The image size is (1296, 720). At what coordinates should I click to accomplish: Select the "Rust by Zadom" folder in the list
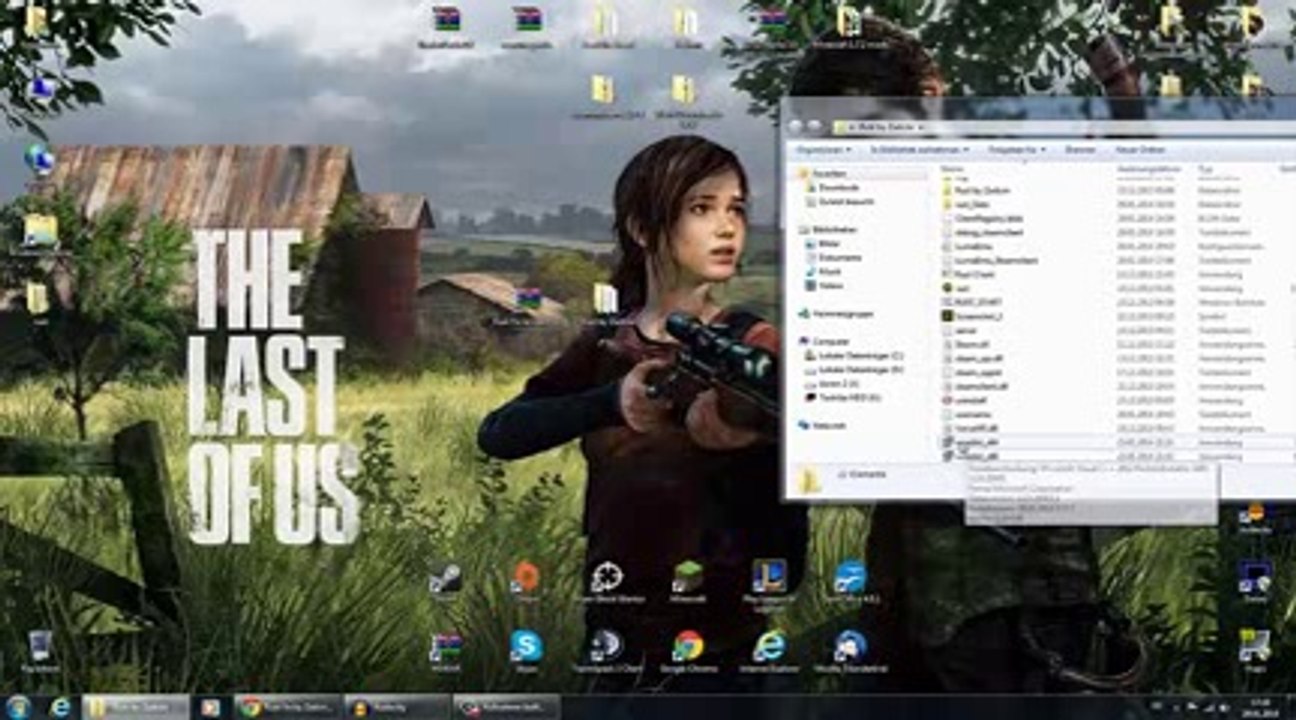tap(977, 189)
